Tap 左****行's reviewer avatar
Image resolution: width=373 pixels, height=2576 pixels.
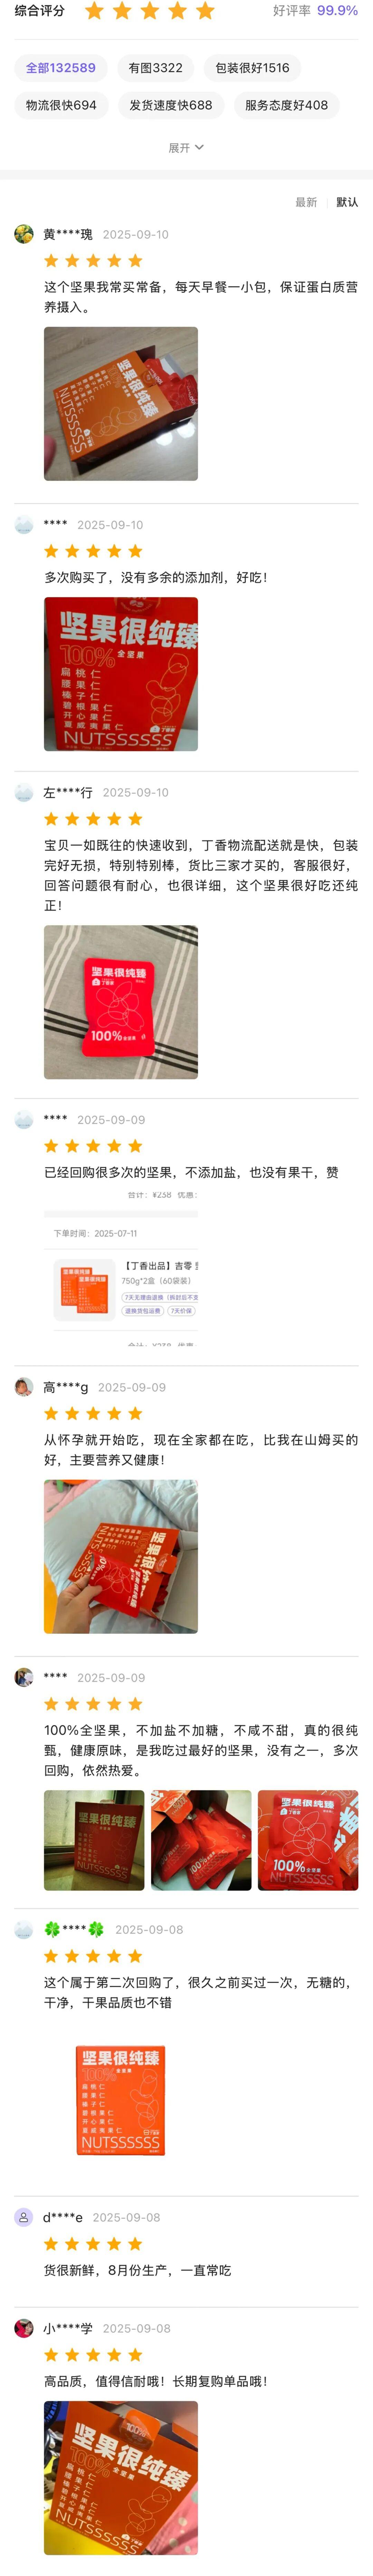(24, 792)
